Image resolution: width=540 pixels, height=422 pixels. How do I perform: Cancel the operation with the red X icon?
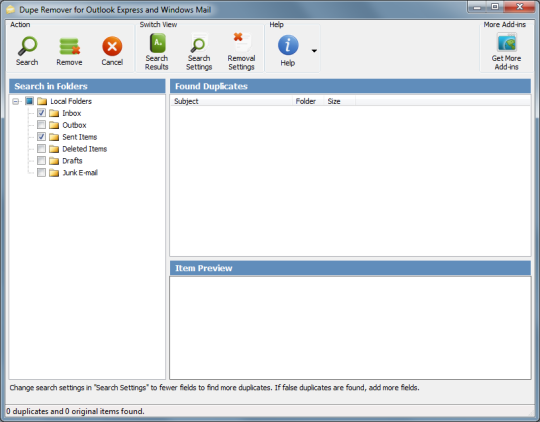coord(112,46)
